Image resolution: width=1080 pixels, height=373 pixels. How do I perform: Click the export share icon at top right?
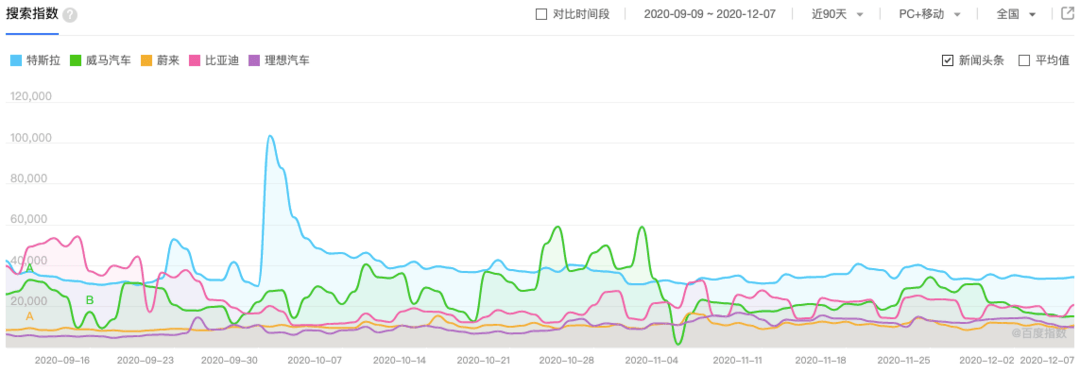pos(1067,14)
